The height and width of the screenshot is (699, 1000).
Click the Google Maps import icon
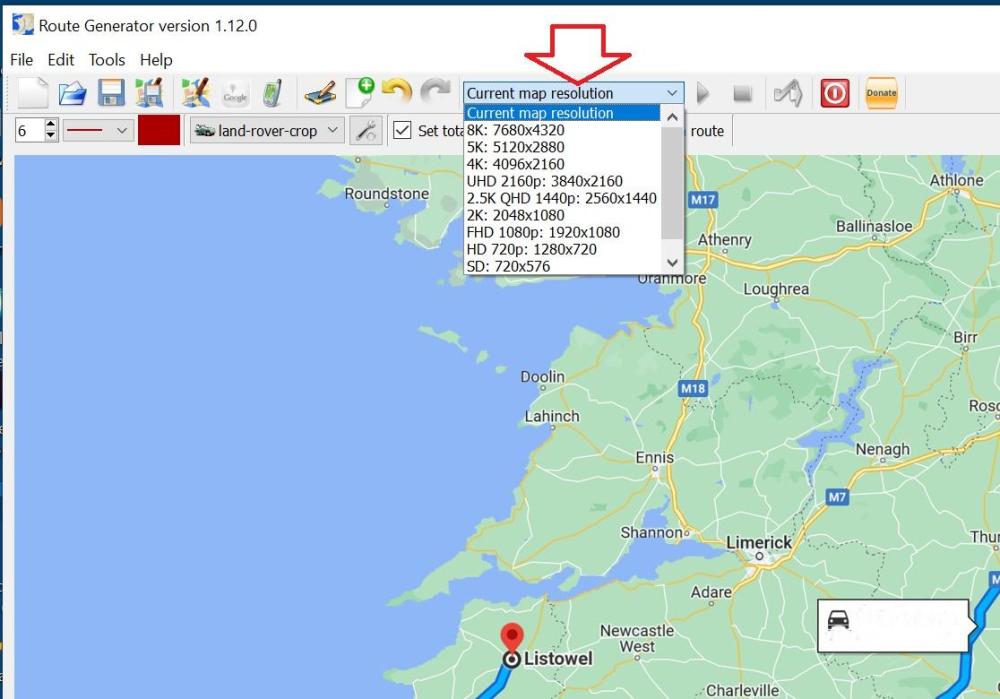click(235, 93)
